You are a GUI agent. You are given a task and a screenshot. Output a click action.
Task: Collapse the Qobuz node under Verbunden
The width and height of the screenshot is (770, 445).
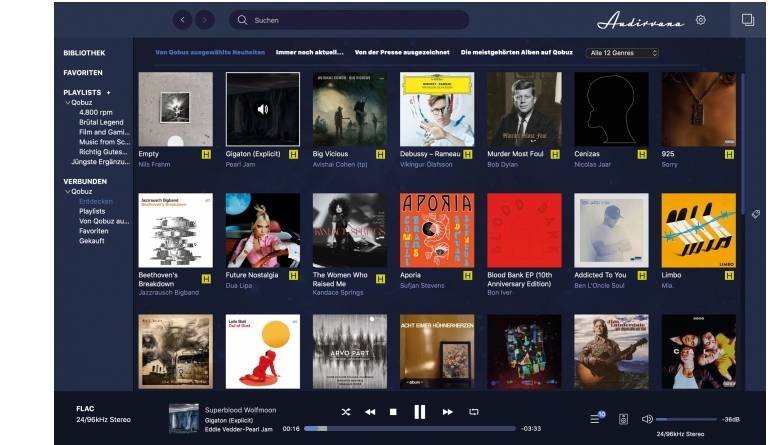68,192
